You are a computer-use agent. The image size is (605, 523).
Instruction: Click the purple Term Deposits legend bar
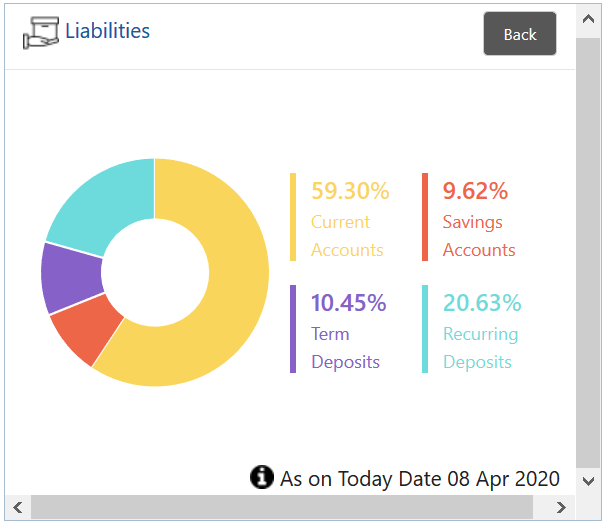[293, 329]
